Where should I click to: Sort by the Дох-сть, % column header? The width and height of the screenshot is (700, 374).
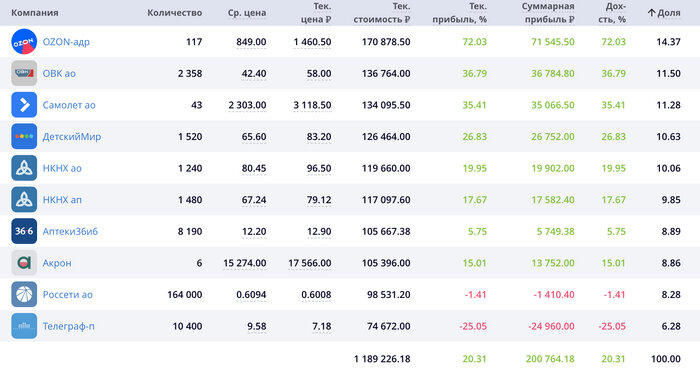(612, 13)
